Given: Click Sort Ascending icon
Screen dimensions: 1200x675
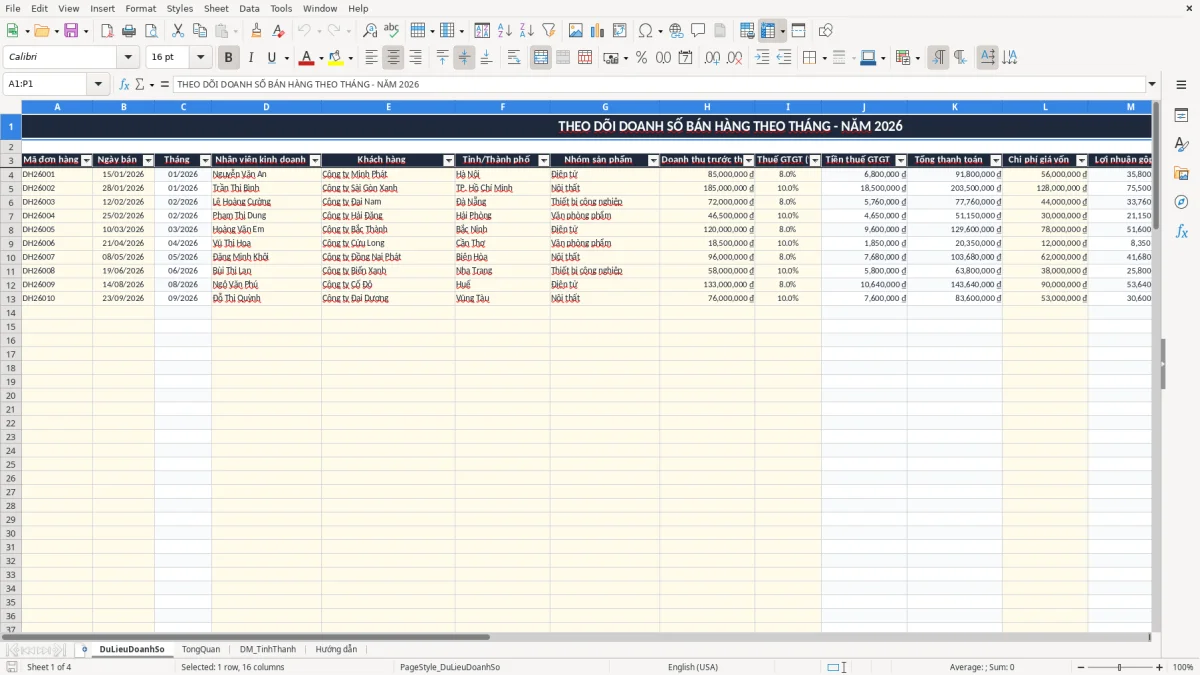Looking at the screenshot, I should click(x=504, y=31).
